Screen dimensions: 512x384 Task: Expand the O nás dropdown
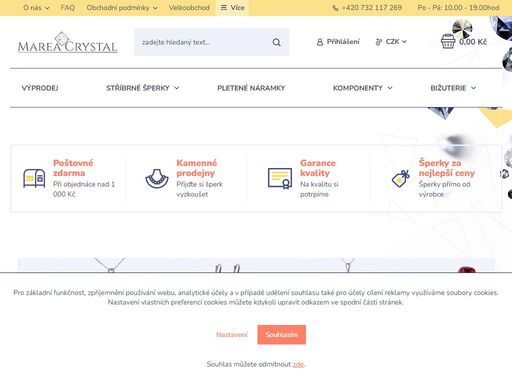click(36, 8)
